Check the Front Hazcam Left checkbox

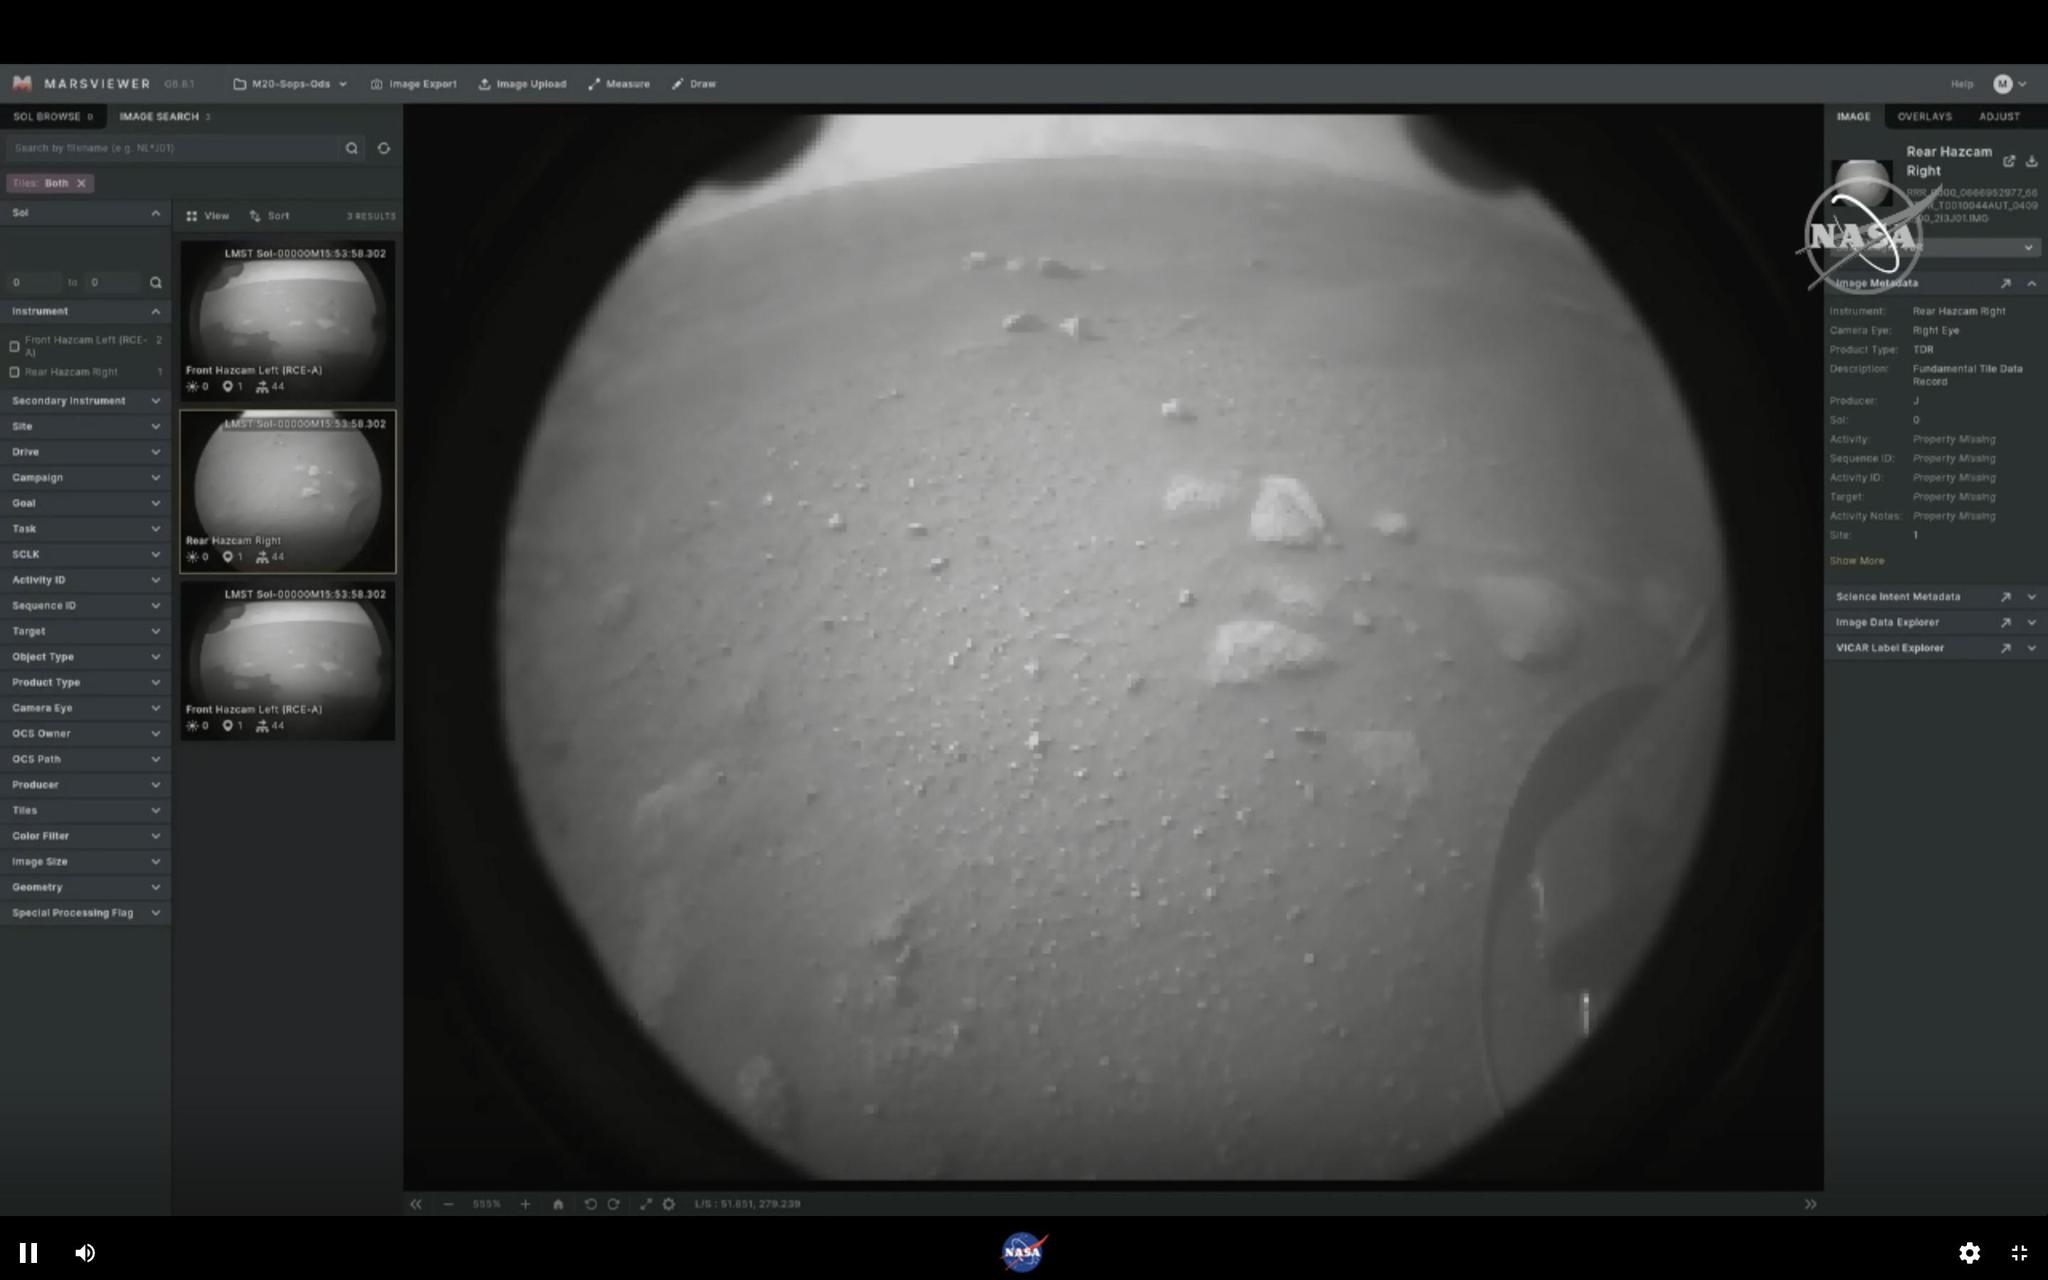tap(15, 346)
